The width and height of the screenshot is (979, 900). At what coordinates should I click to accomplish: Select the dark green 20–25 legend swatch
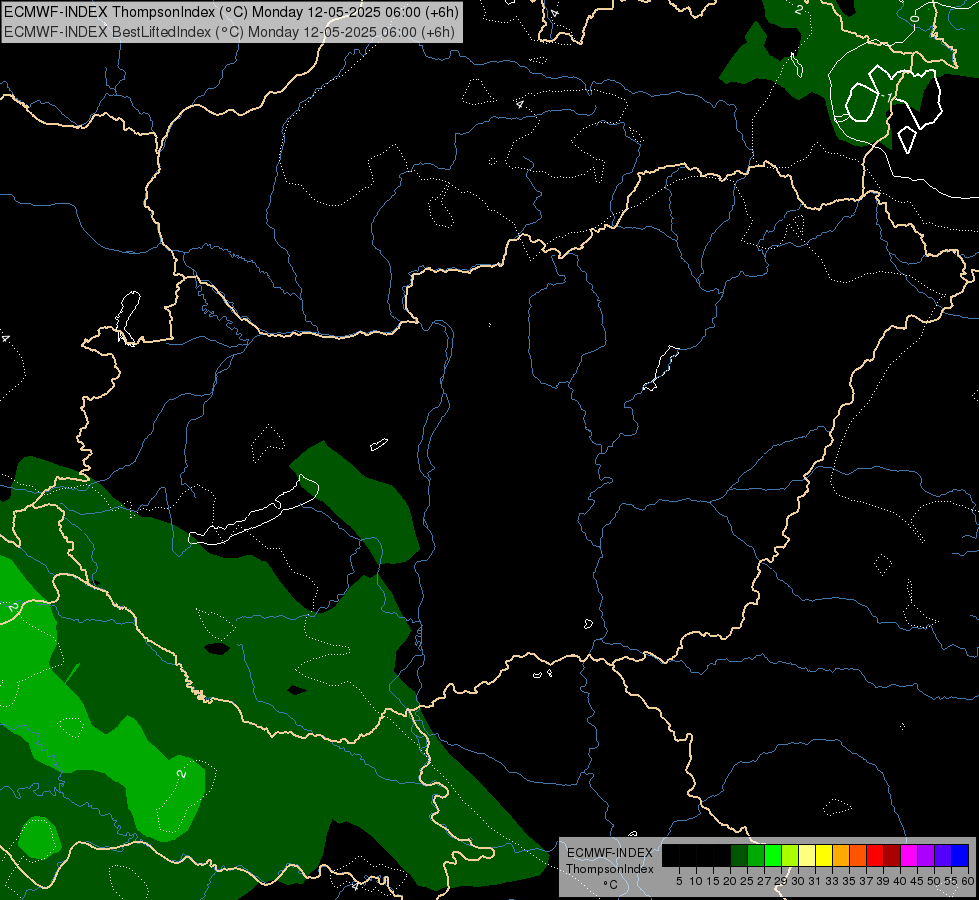739,855
